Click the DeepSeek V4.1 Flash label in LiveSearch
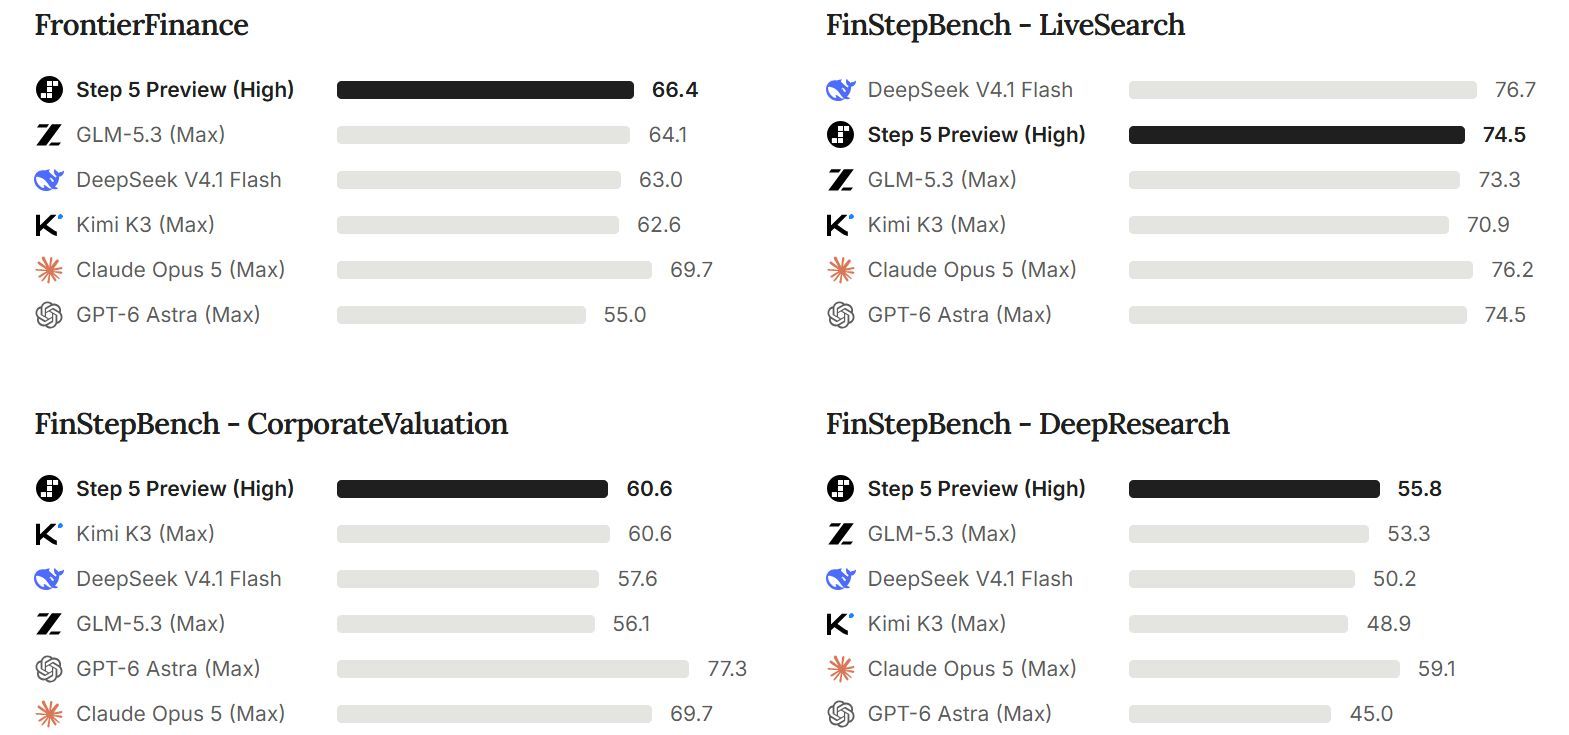Viewport: 1569px width, 735px height. click(x=970, y=90)
